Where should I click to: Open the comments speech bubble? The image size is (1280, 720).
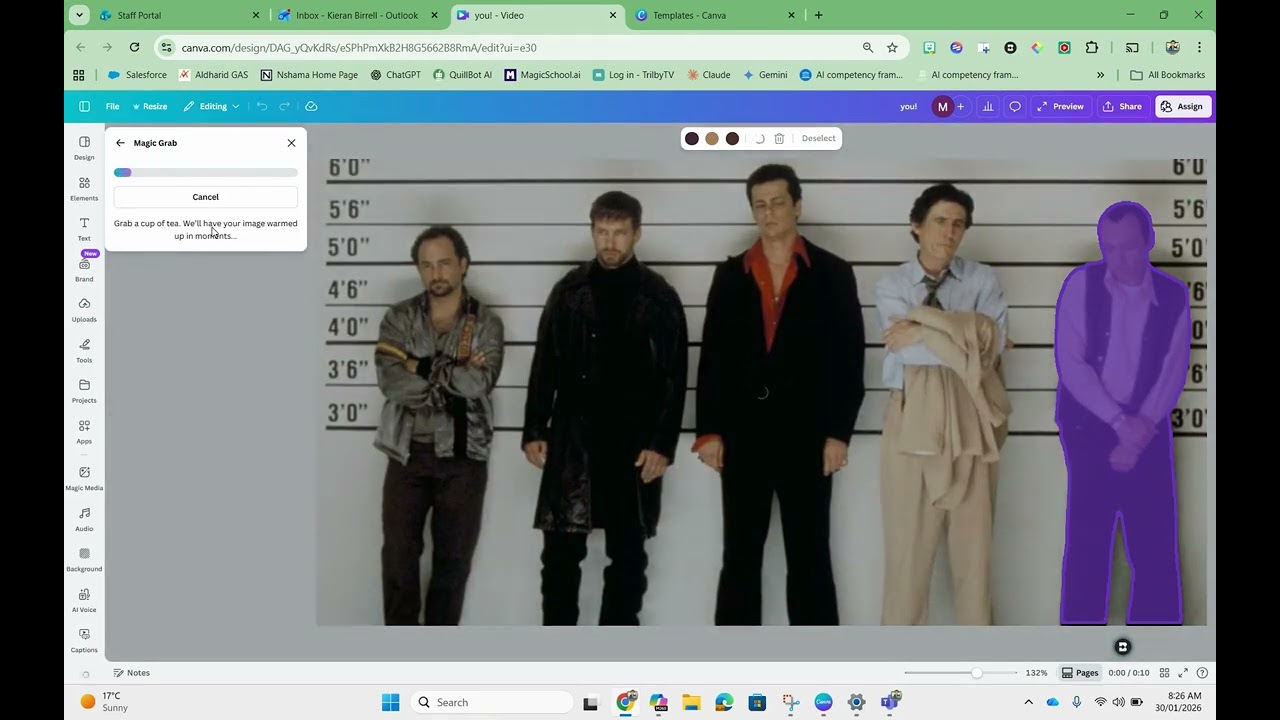(1015, 106)
